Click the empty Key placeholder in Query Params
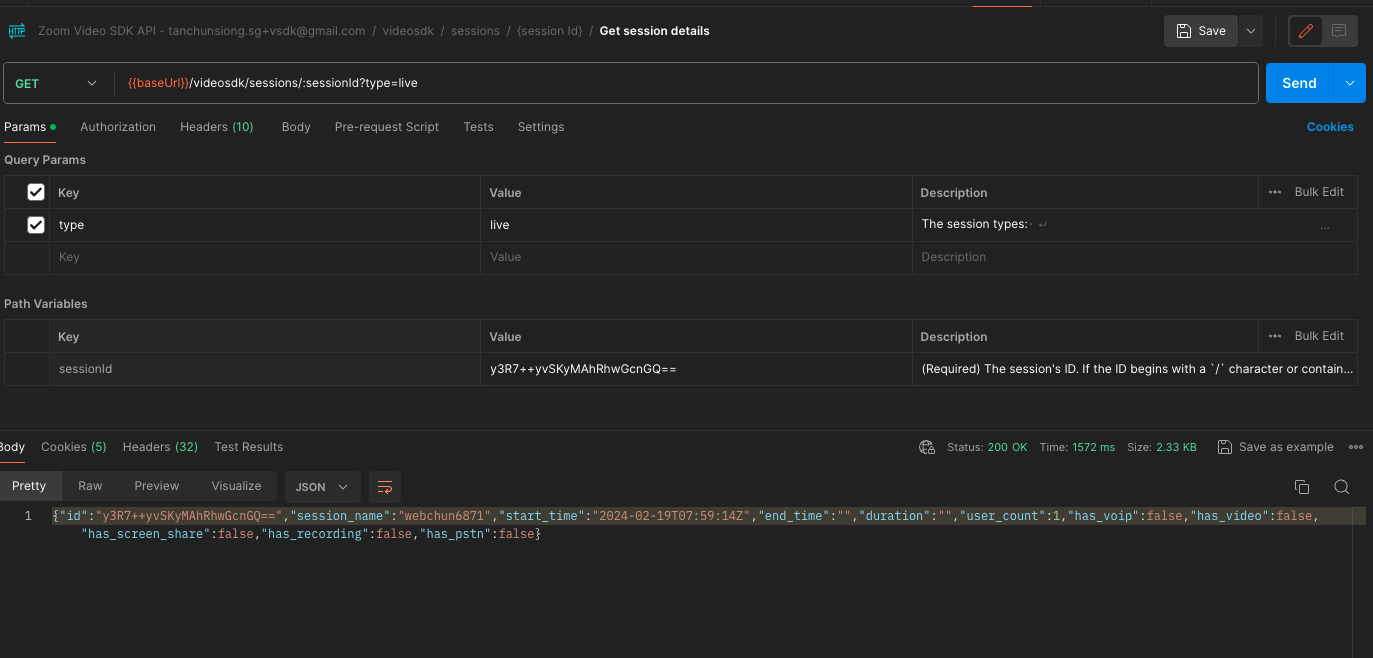 point(266,257)
